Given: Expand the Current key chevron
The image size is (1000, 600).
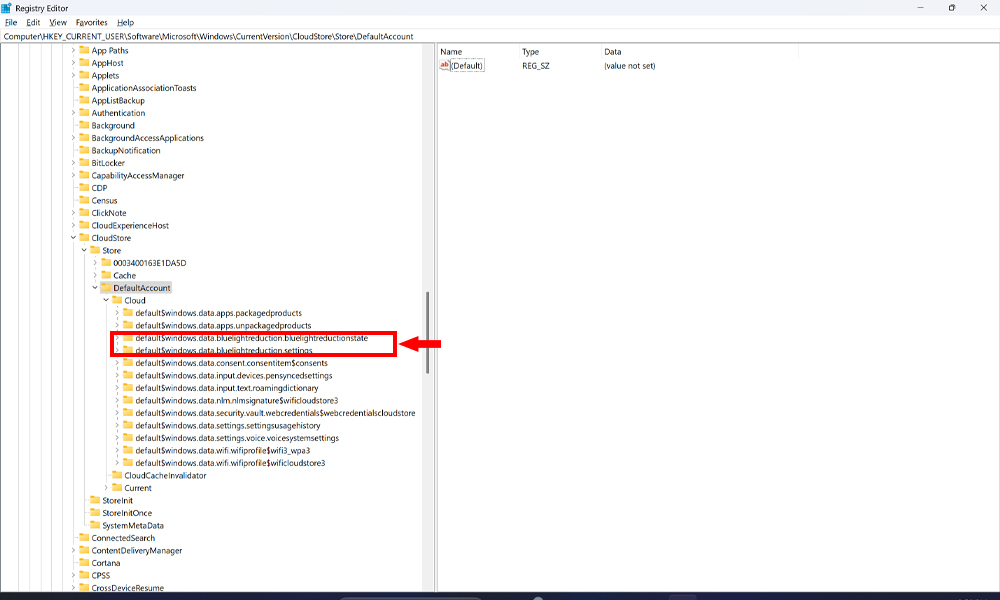Looking at the screenshot, I should 106,488.
